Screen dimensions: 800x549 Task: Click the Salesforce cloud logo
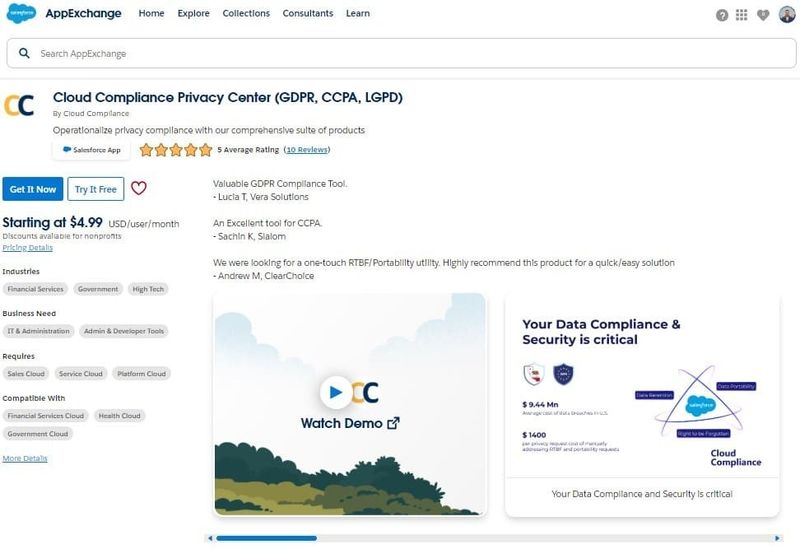[x=21, y=13]
